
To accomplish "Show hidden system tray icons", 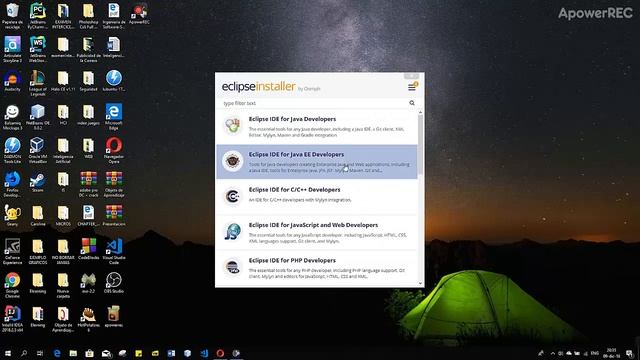I will point(553,353).
